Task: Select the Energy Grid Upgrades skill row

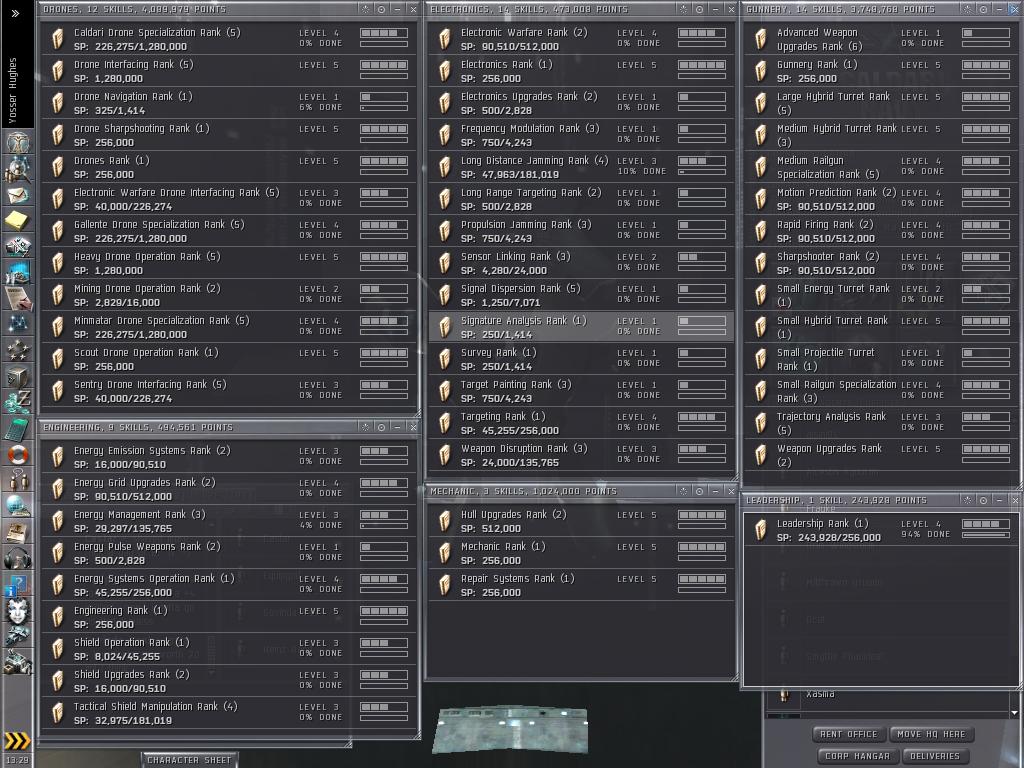Action: pos(229,489)
